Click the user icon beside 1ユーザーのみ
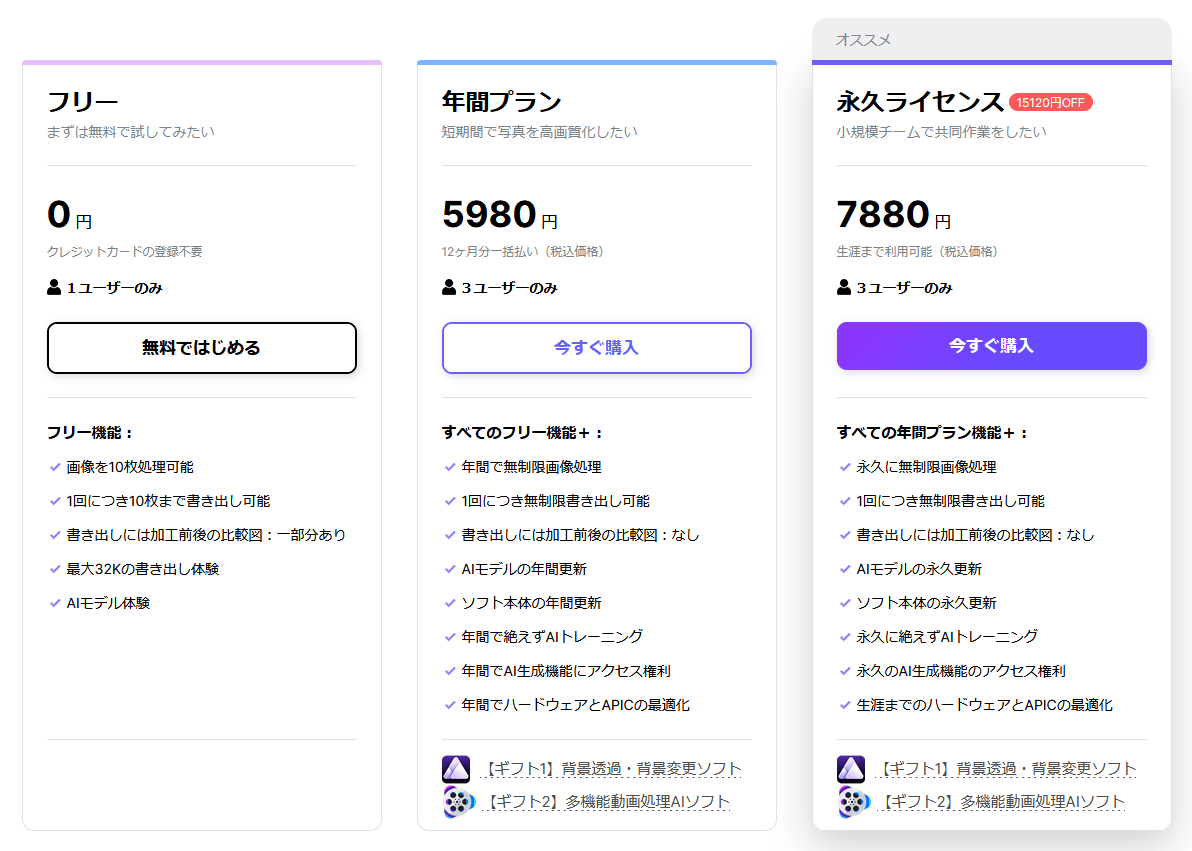1192x851 pixels. 54,288
